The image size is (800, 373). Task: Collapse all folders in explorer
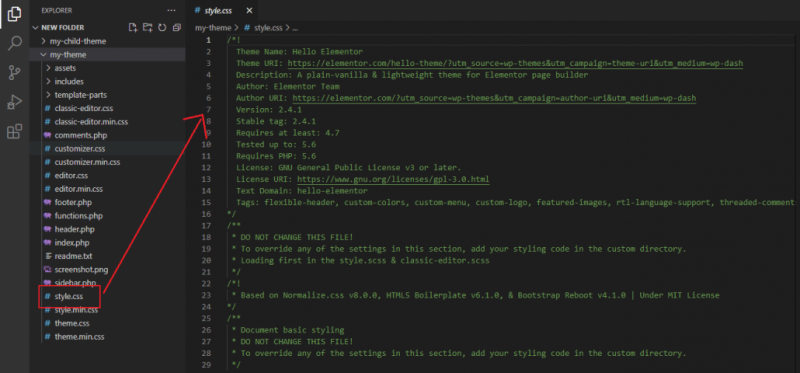coord(177,28)
